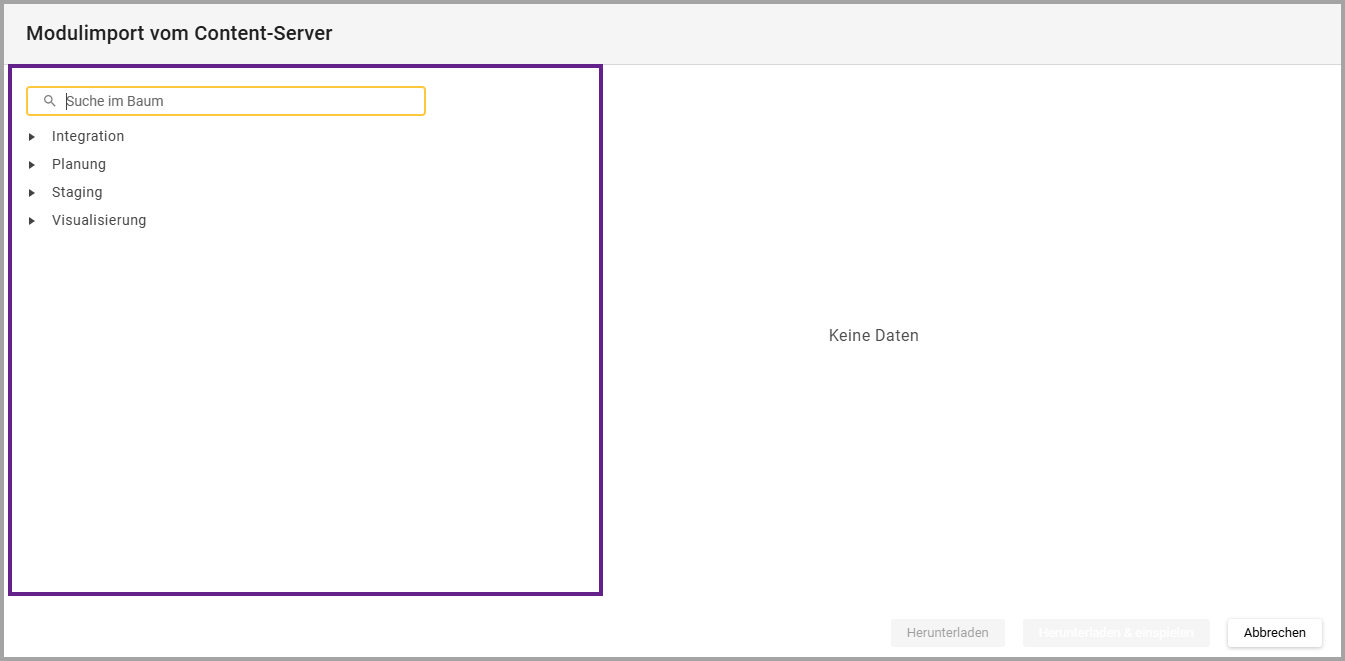The width and height of the screenshot is (1345, 661).
Task: Focus the 'Suche im Baum' search field
Action: click(240, 101)
